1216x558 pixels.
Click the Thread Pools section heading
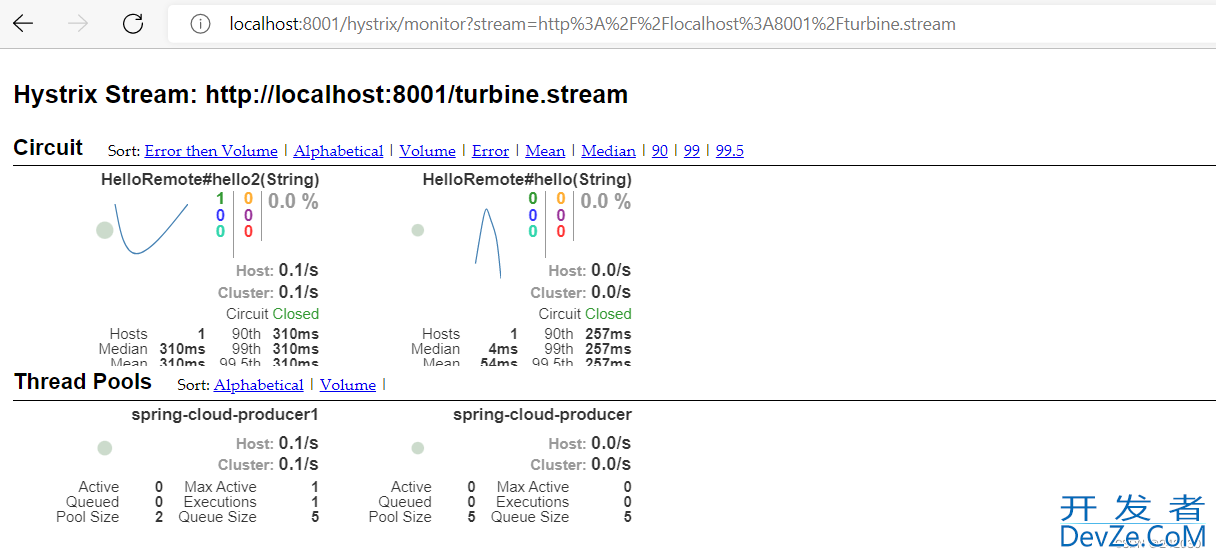83,382
